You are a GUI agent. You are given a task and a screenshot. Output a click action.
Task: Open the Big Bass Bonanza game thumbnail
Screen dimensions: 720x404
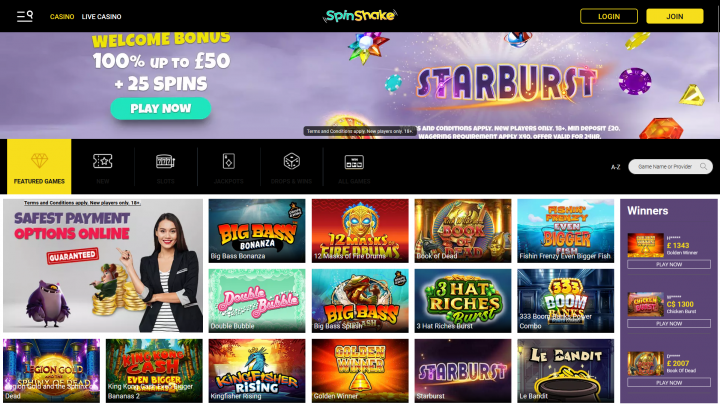click(257, 230)
